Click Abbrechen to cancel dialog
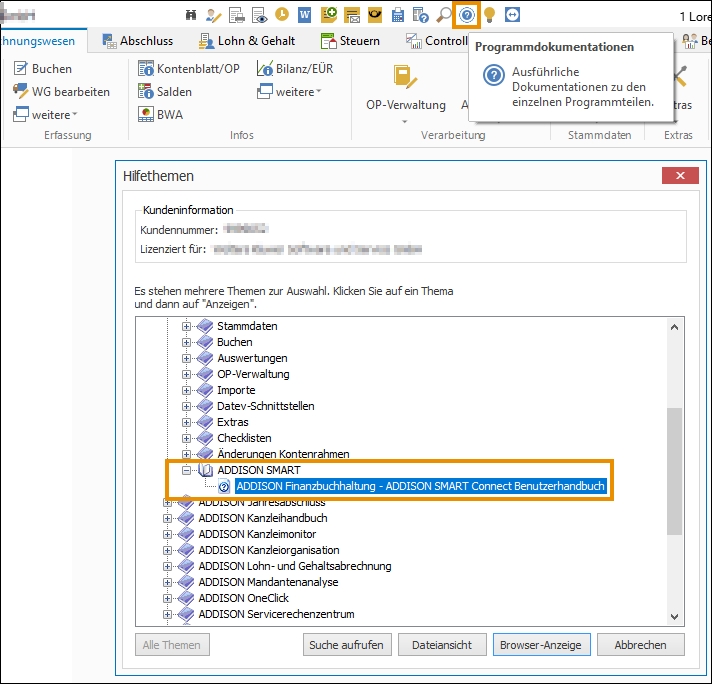Image resolution: width=712 pixels, height=684 pixels. (640, 644)
